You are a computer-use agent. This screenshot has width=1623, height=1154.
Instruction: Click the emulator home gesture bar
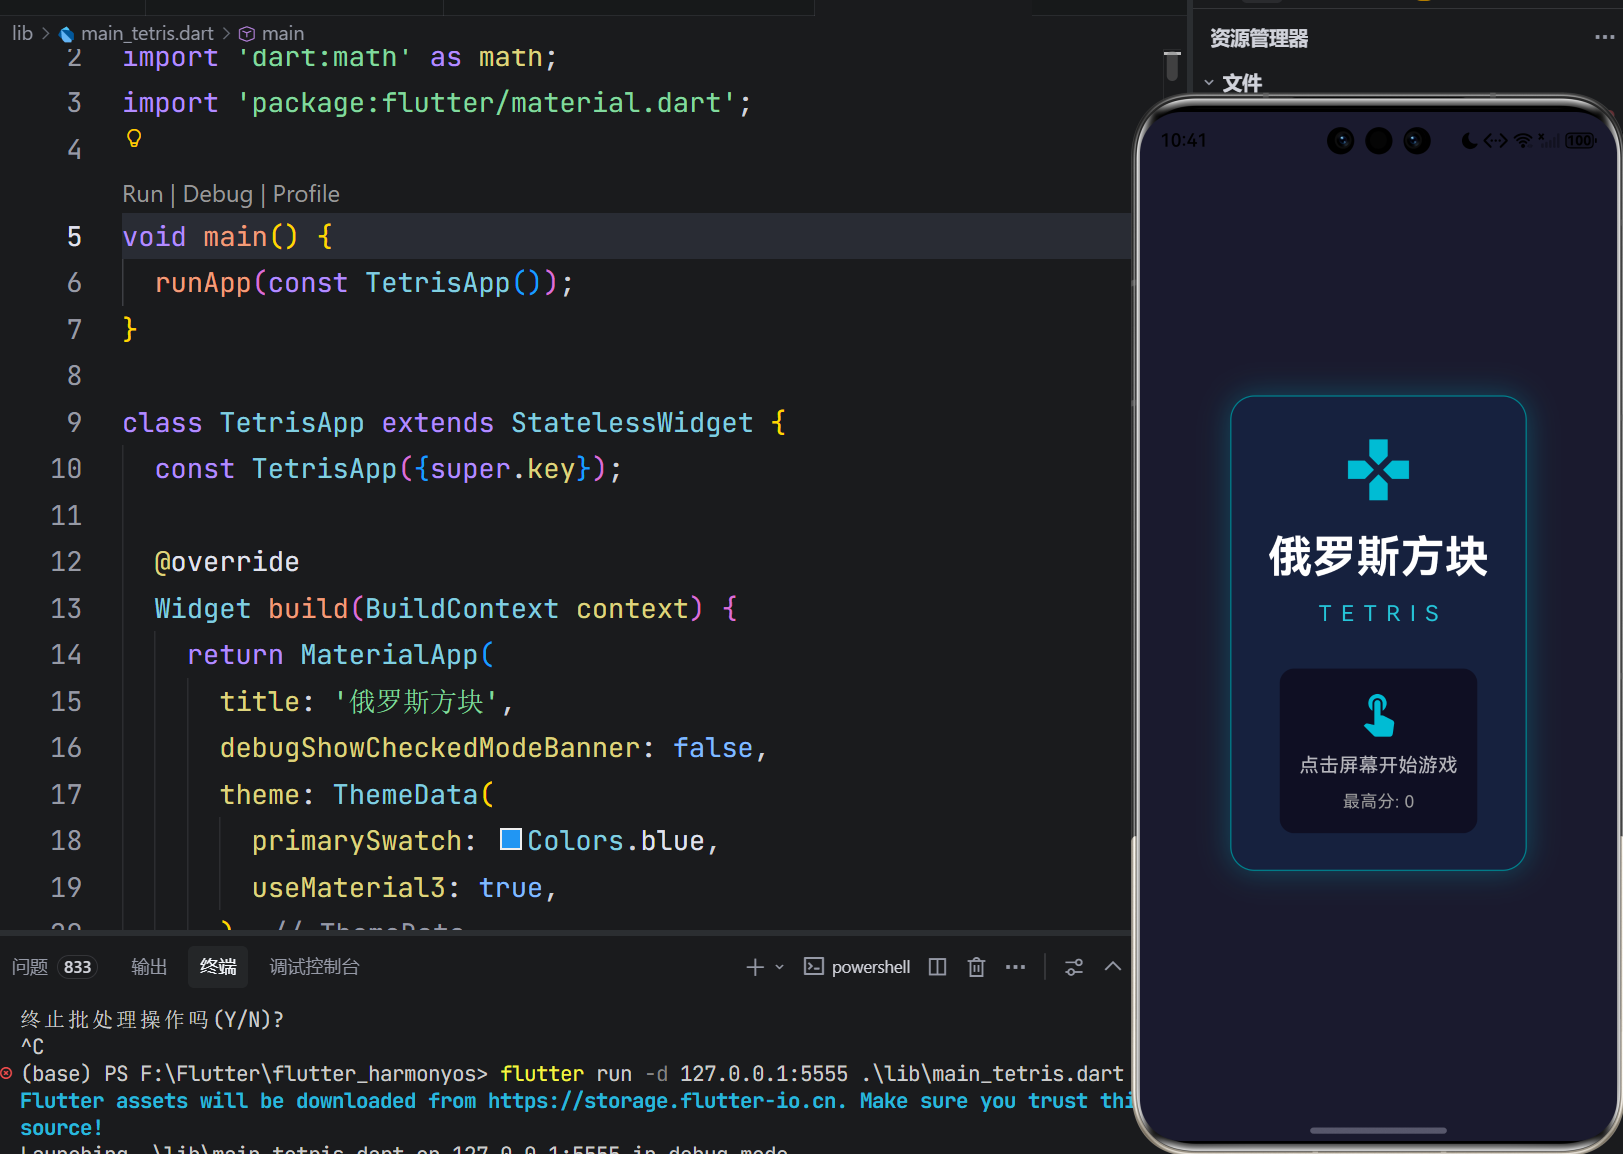click(1378, 1131)
